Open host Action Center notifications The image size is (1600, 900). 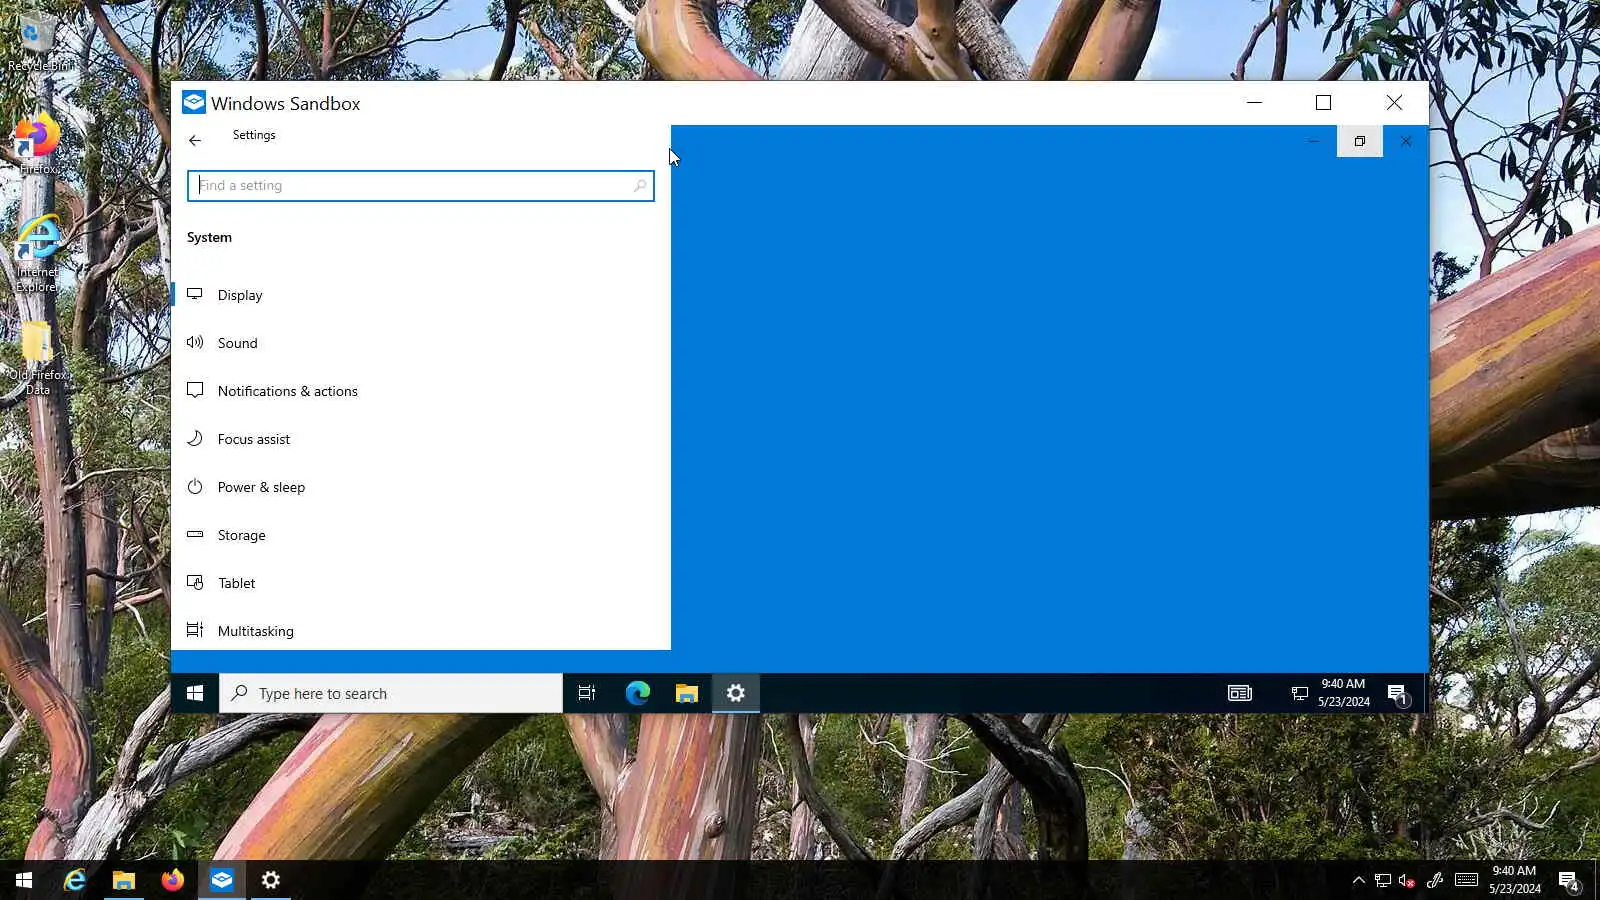point(1568,881)
